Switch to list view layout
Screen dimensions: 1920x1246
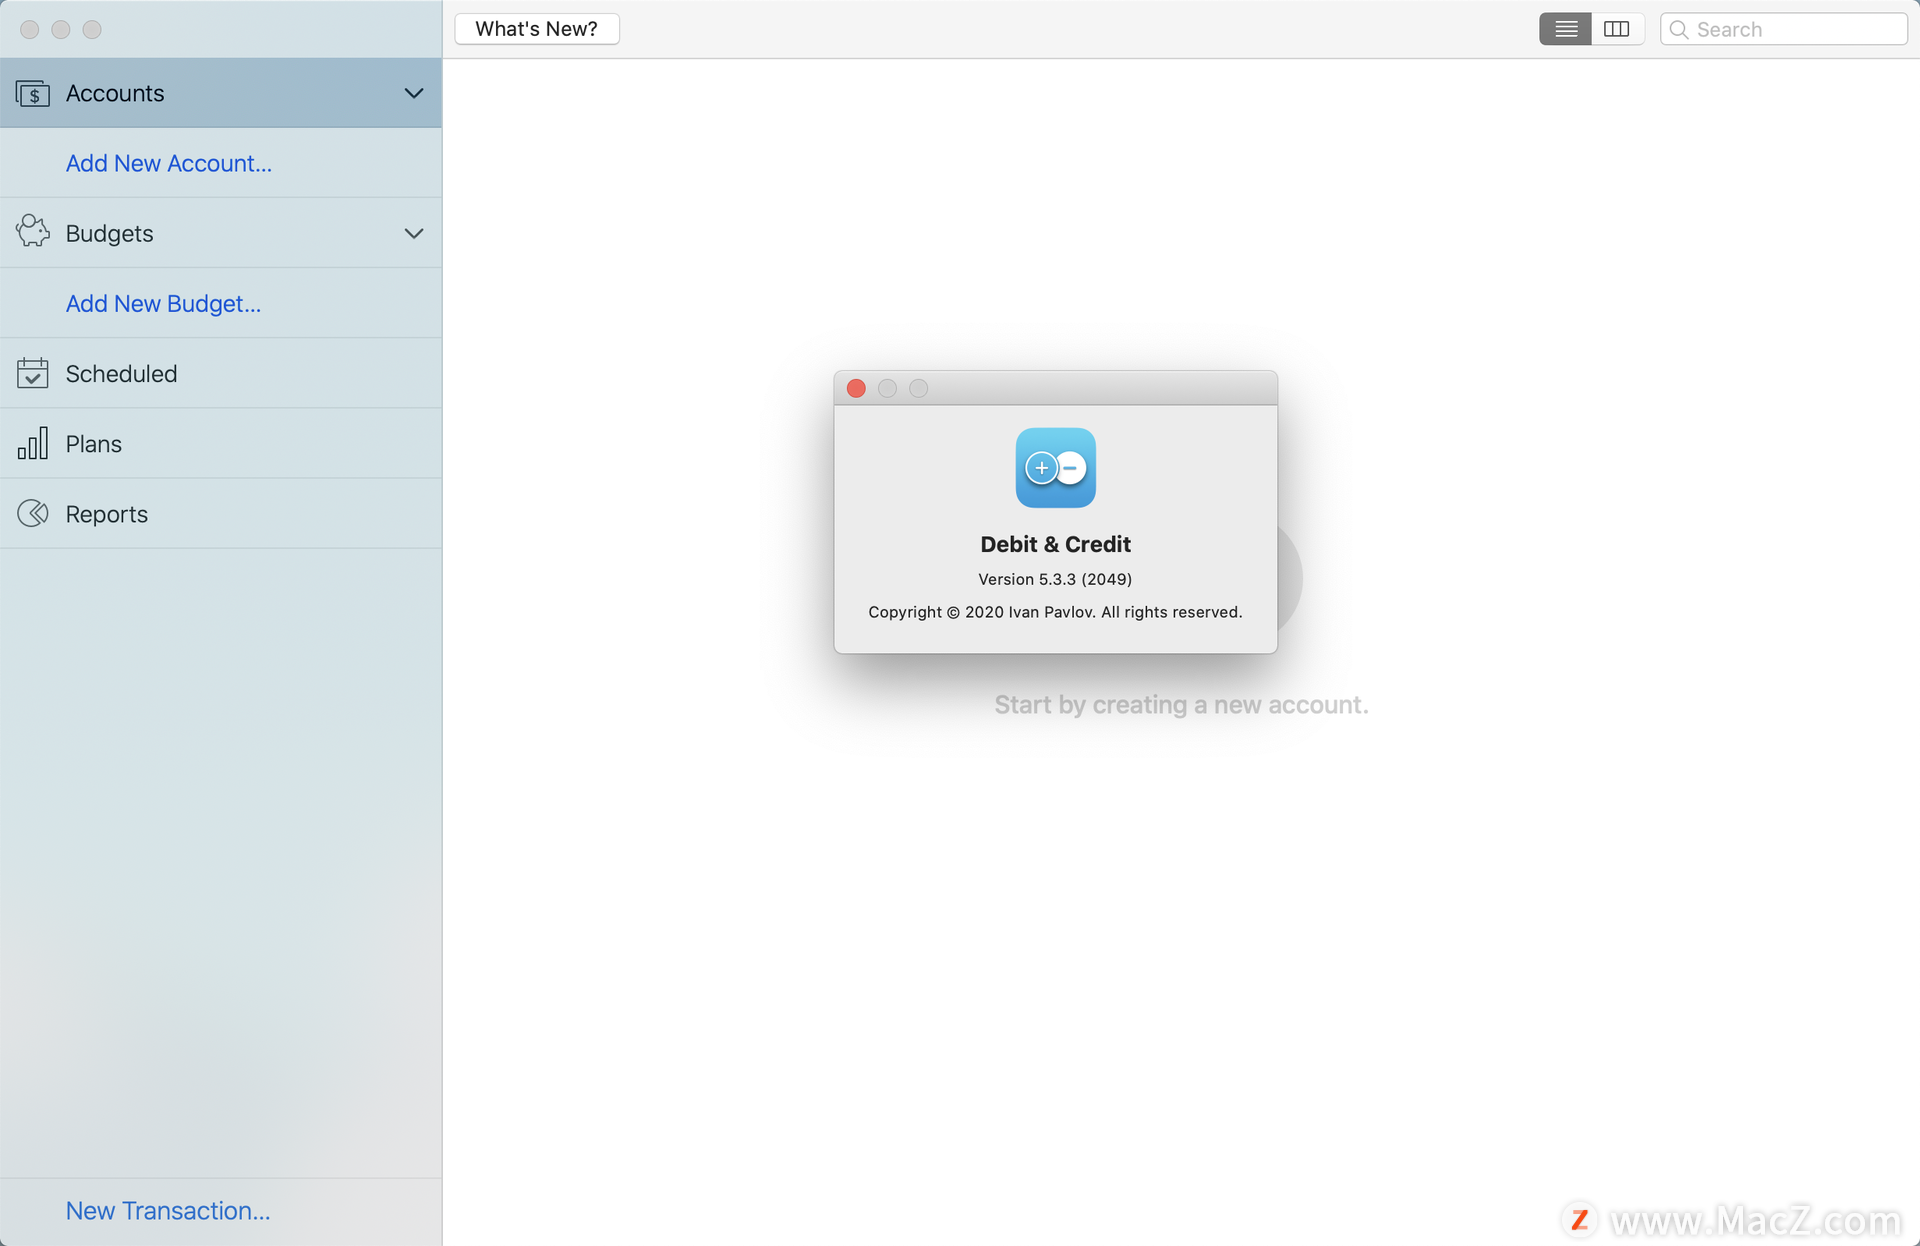click(x=1566, y=29)
